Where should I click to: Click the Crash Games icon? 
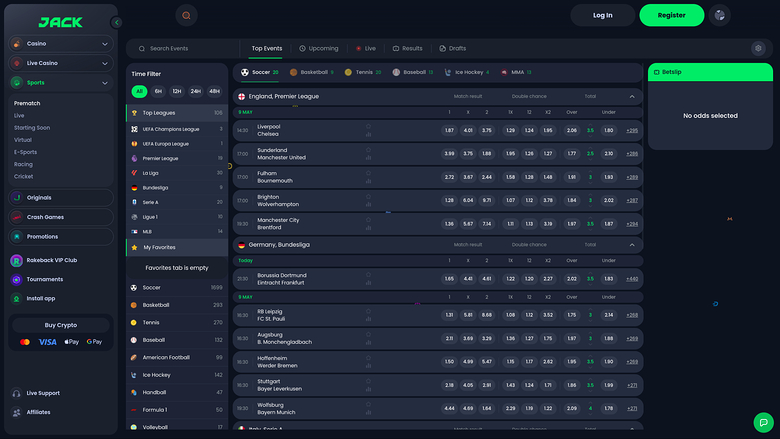pyautogui.click(x=17, y=217)
